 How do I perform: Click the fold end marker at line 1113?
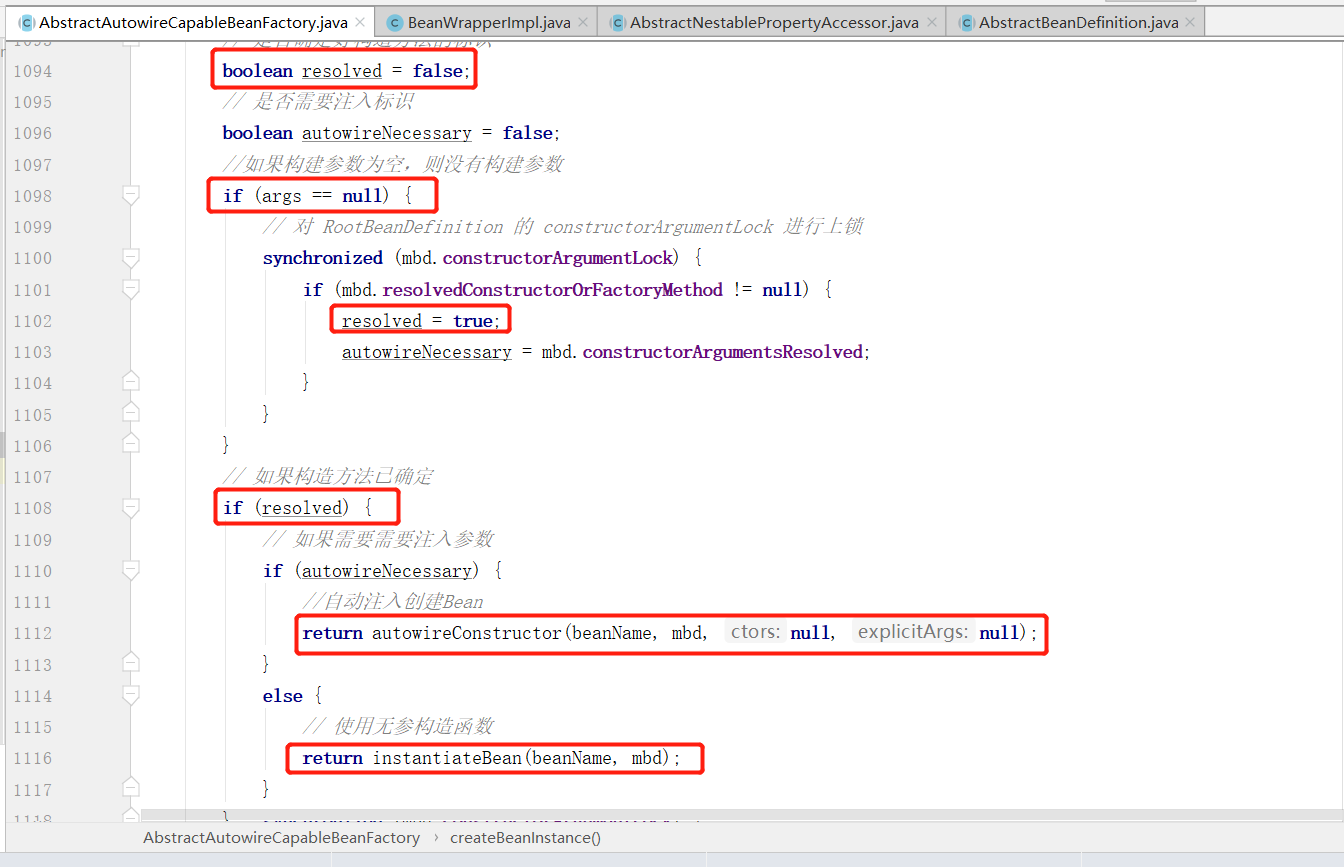(x=130, y=662)
